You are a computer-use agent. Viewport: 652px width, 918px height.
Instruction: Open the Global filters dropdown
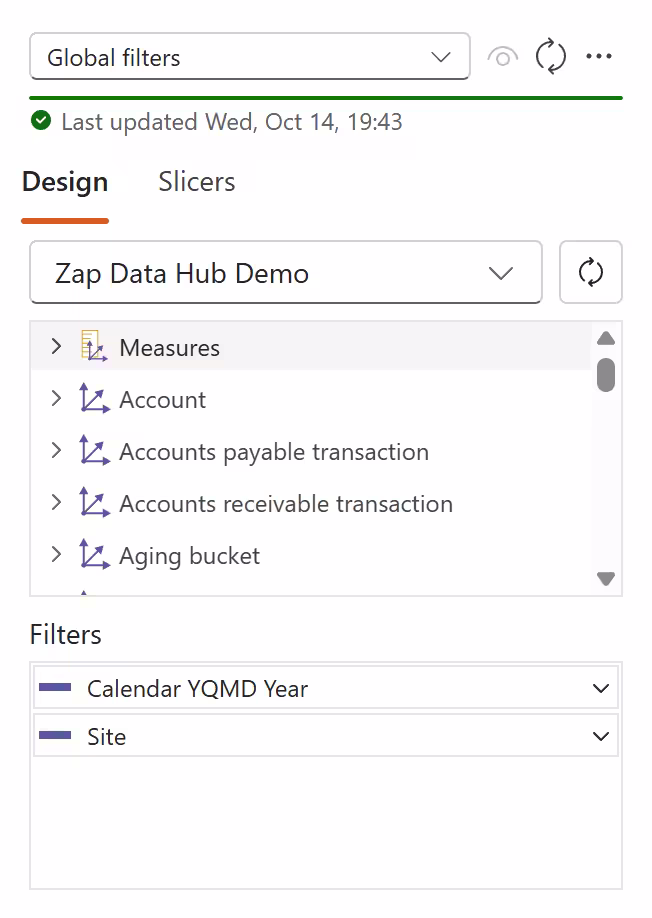tap(249, 56)
